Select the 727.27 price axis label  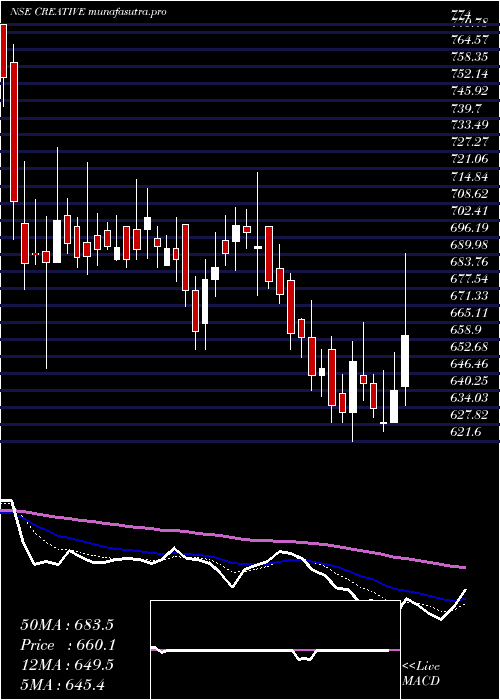470,142
